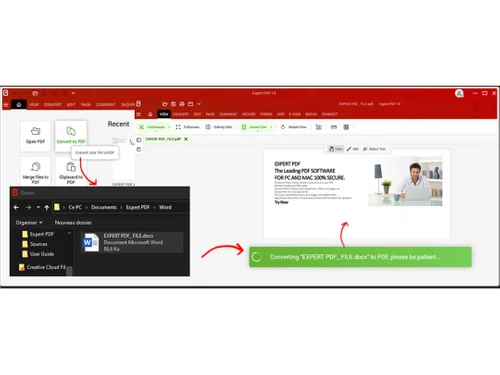The image size is (500, 375).
Task: Enable Side by Side view
Action: [219, 127]
